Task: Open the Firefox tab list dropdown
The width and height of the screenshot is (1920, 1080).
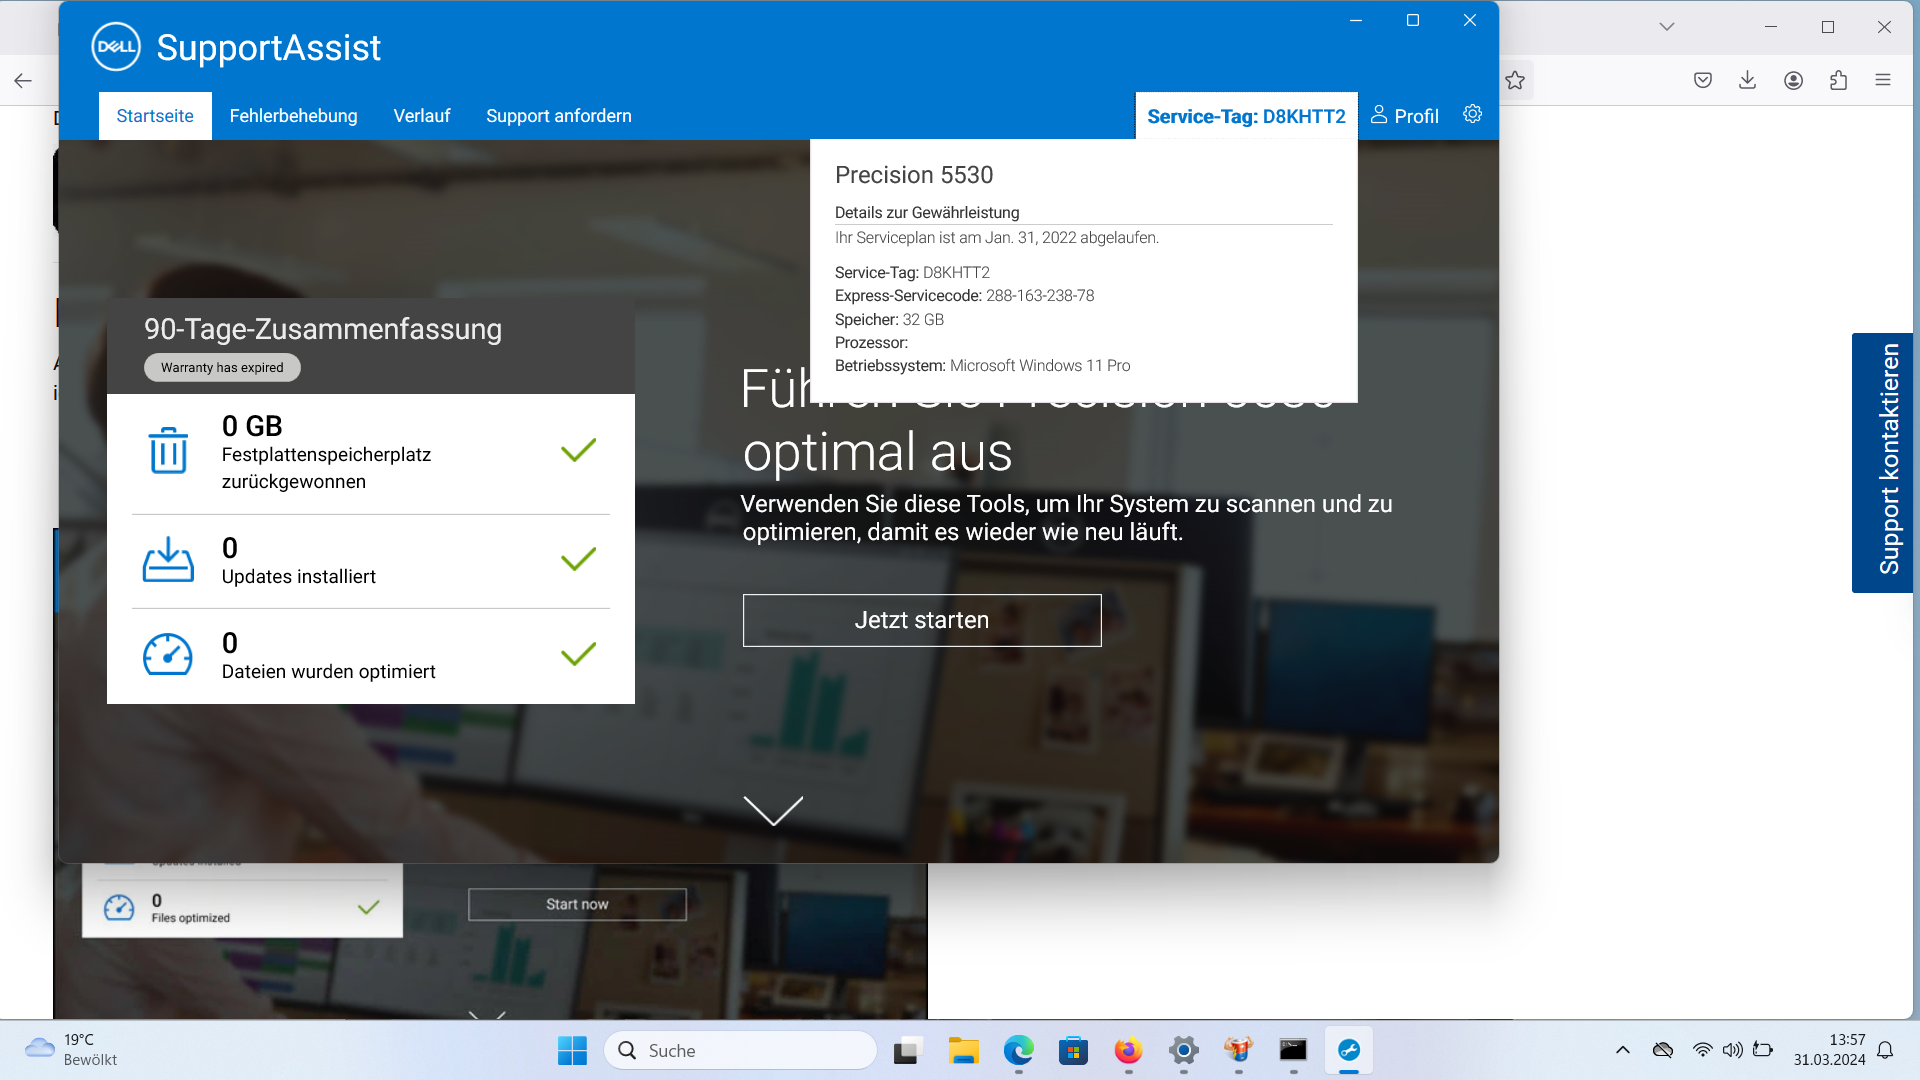Action: [1666, 27]
